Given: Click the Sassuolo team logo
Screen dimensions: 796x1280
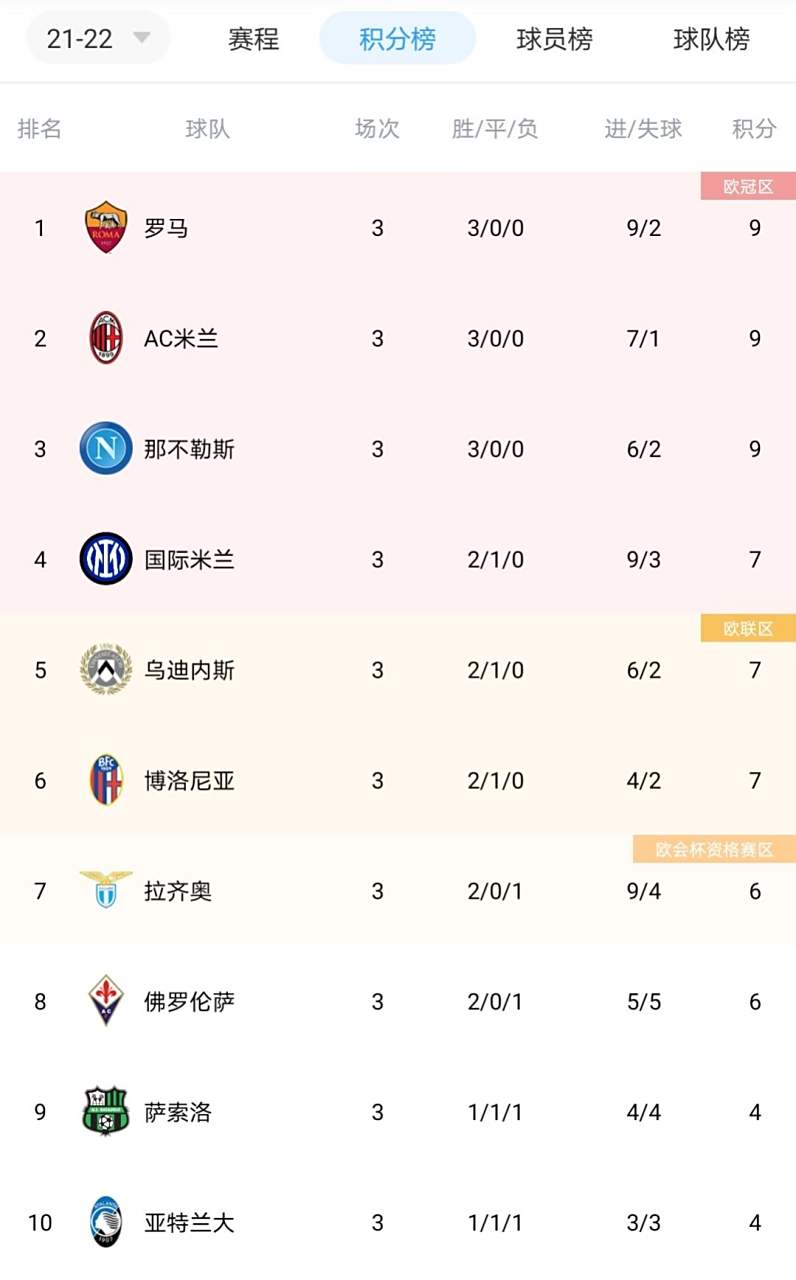Looking at the screenshot, I should click(x=106, y=1111).
